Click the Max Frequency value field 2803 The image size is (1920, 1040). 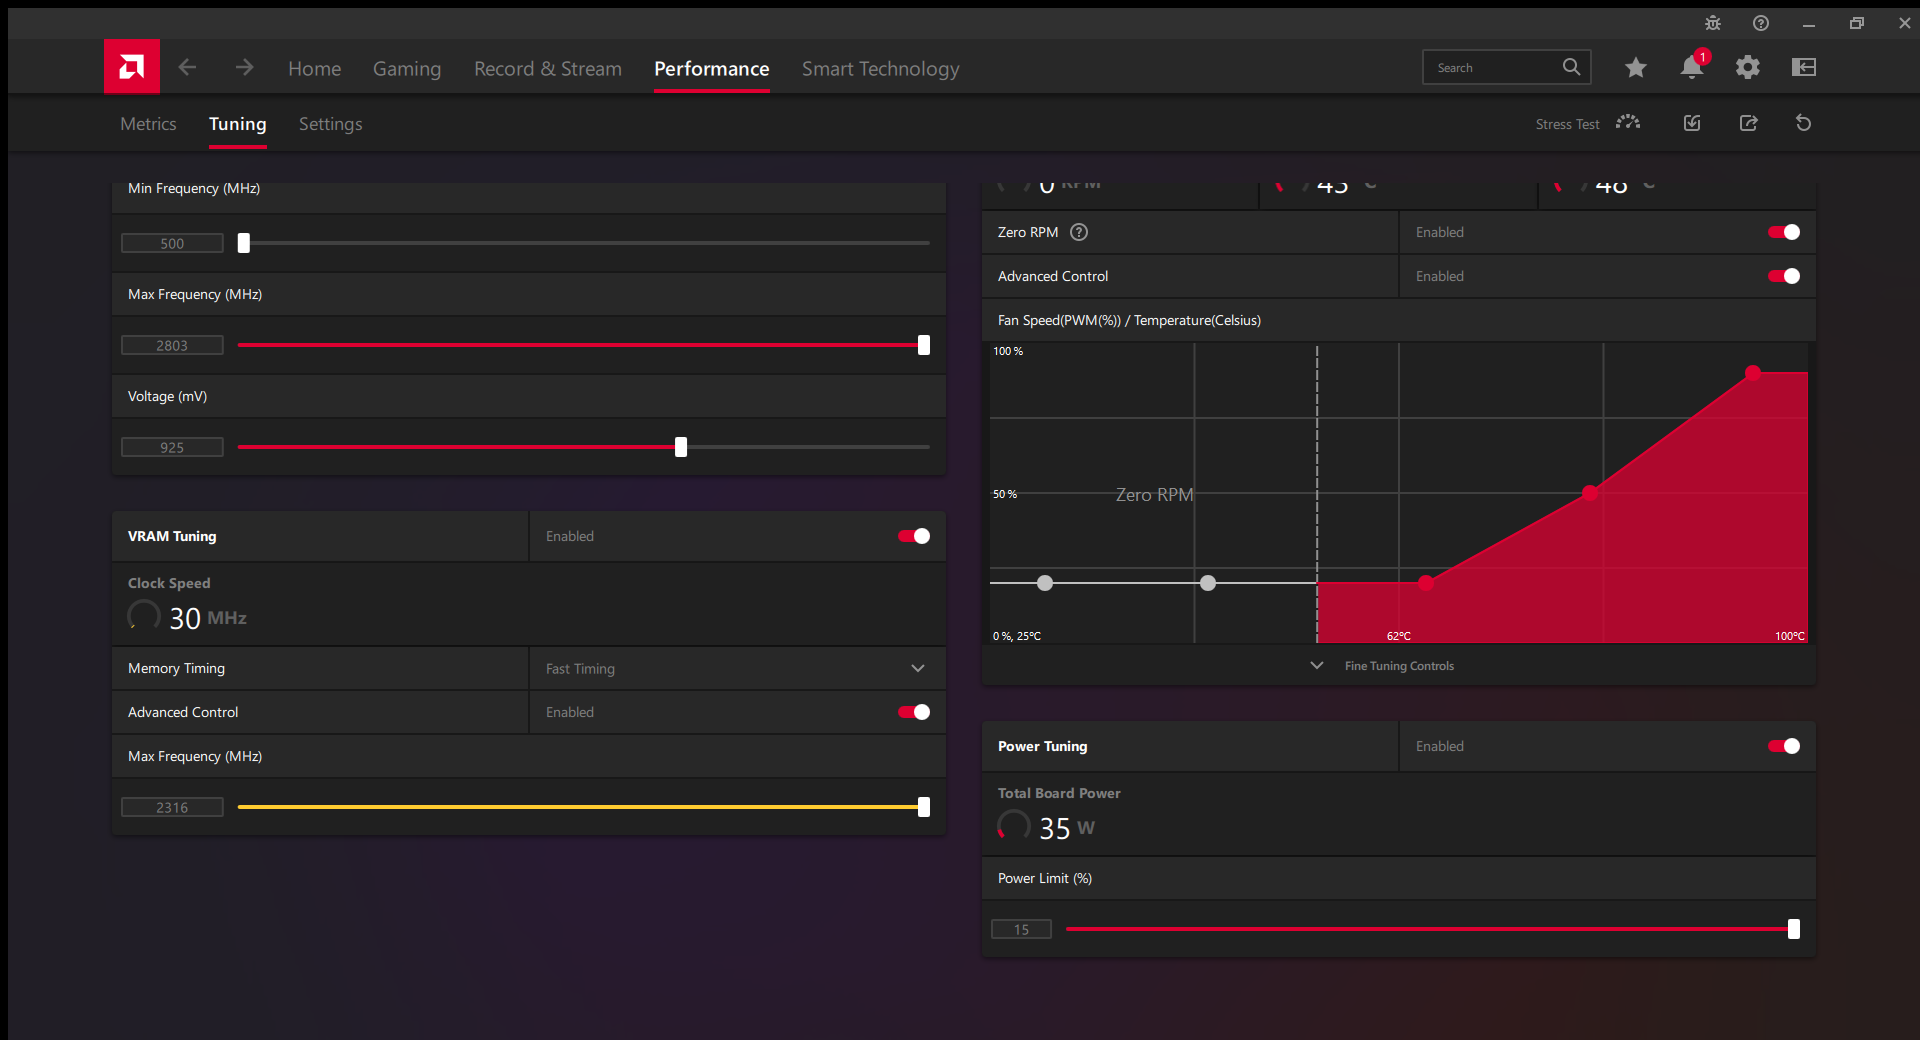click(x=172, y=345)
